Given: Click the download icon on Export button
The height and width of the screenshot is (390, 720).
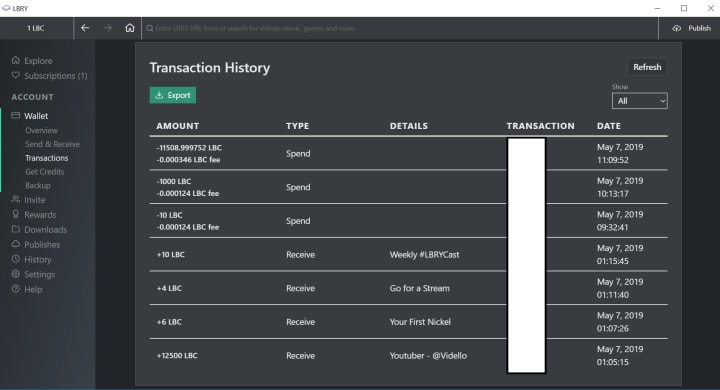Looking at the screenshot, I should pos(159,95).
